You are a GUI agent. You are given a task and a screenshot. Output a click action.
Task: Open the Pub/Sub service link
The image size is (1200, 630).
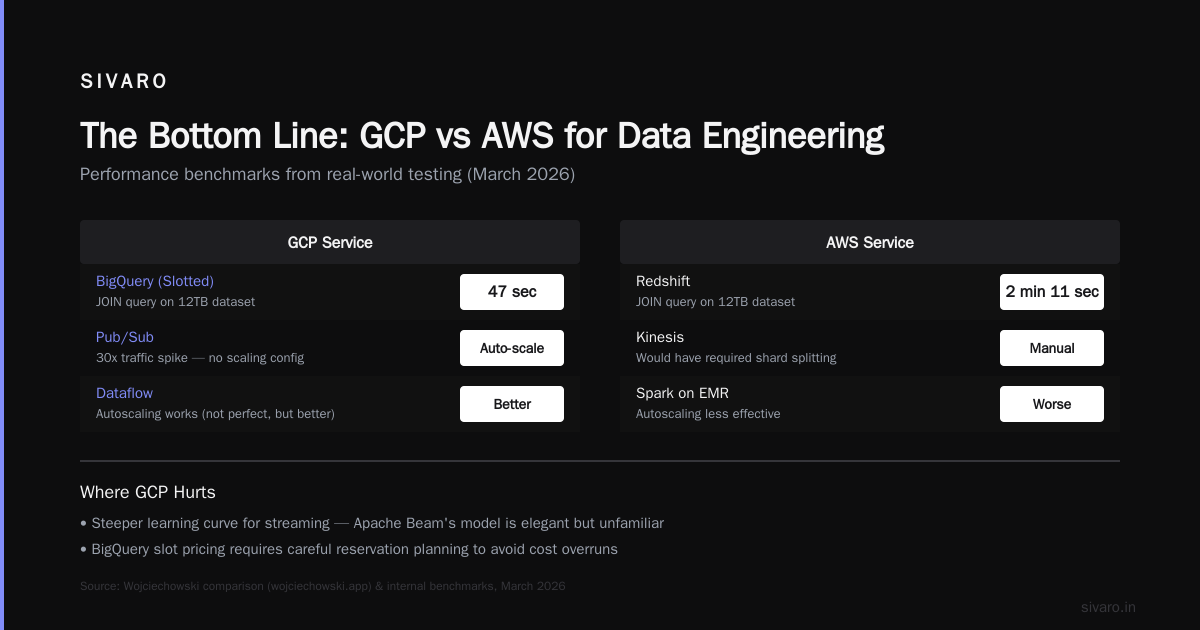point(125,337)
